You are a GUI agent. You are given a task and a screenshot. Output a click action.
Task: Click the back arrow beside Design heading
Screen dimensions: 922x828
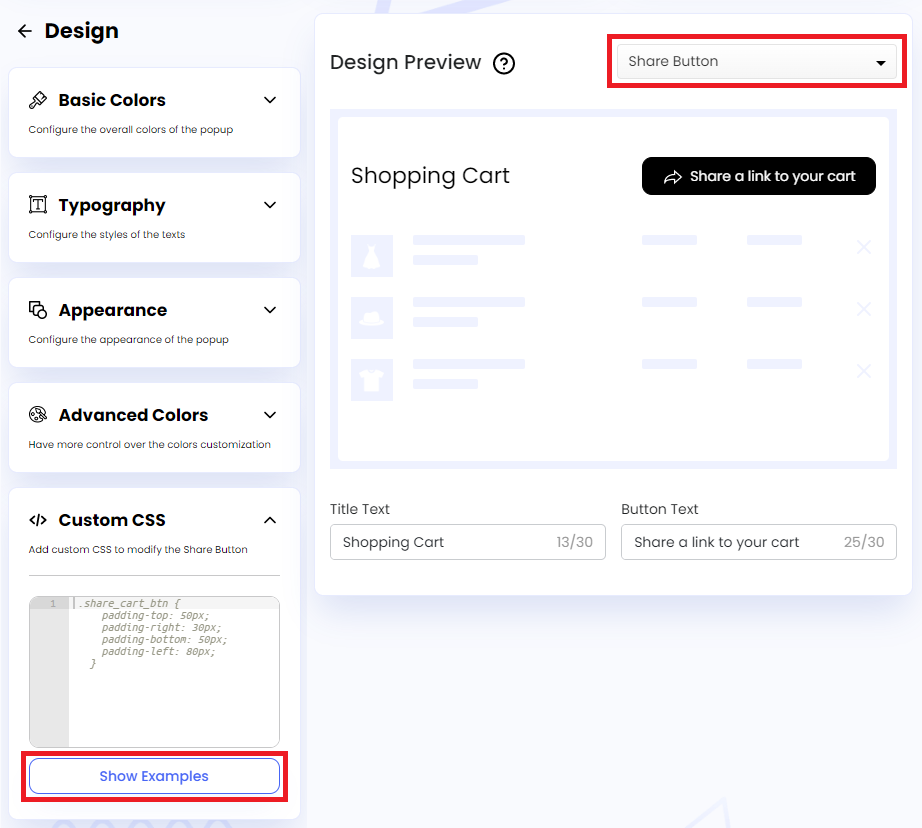[25, 30]
